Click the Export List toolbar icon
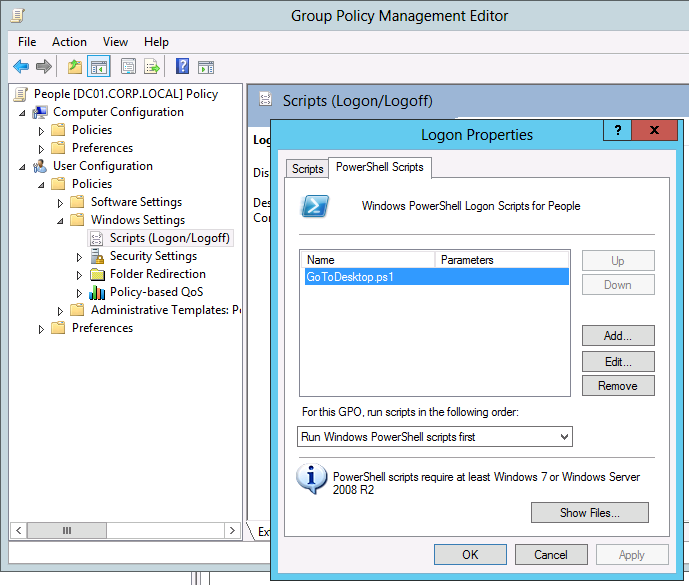Screen dimensions: 689x585 pyautogui.click(x=152, y=67)
